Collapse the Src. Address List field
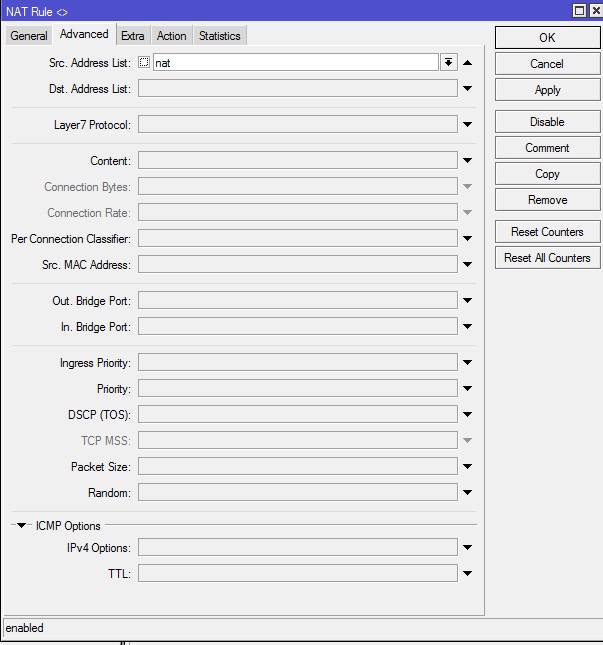 467,62
